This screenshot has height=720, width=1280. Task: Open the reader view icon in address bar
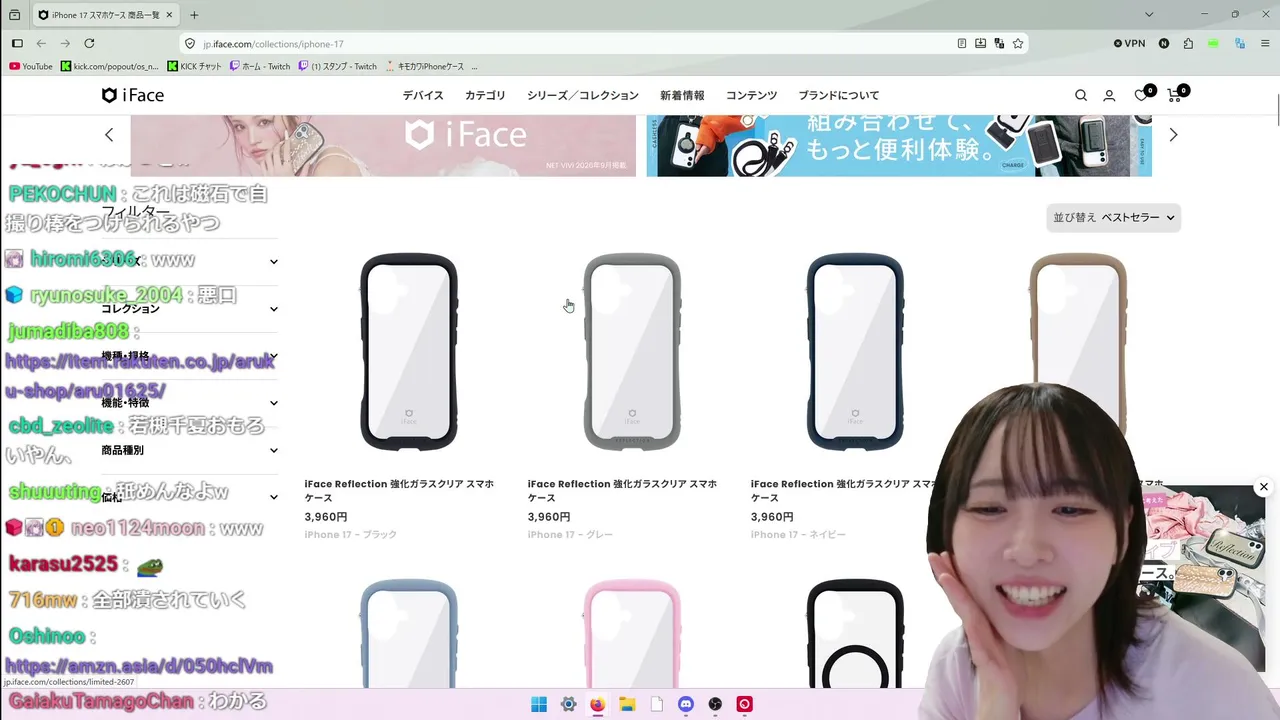[x=962, y=44]
